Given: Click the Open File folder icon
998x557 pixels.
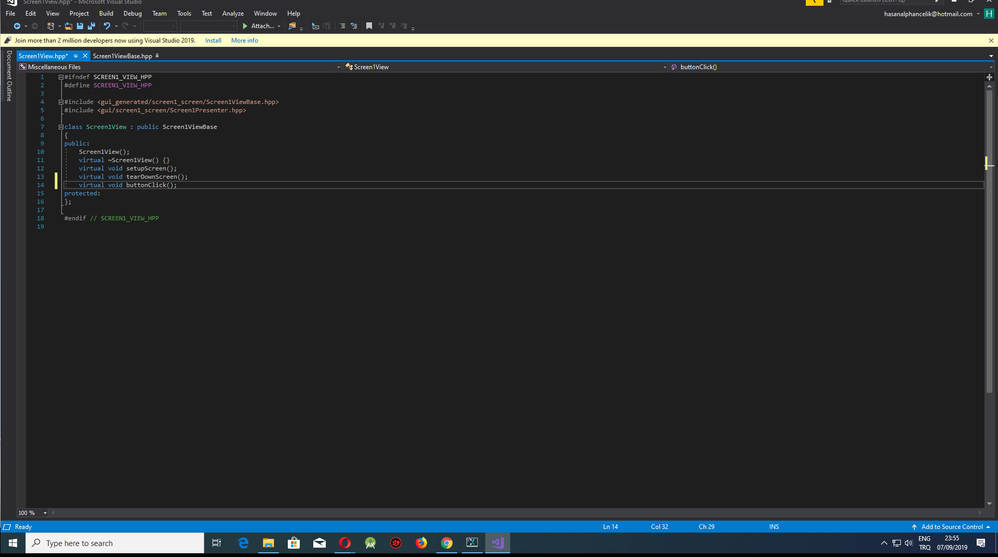Looking at the screenshot, I should point(68,26).
